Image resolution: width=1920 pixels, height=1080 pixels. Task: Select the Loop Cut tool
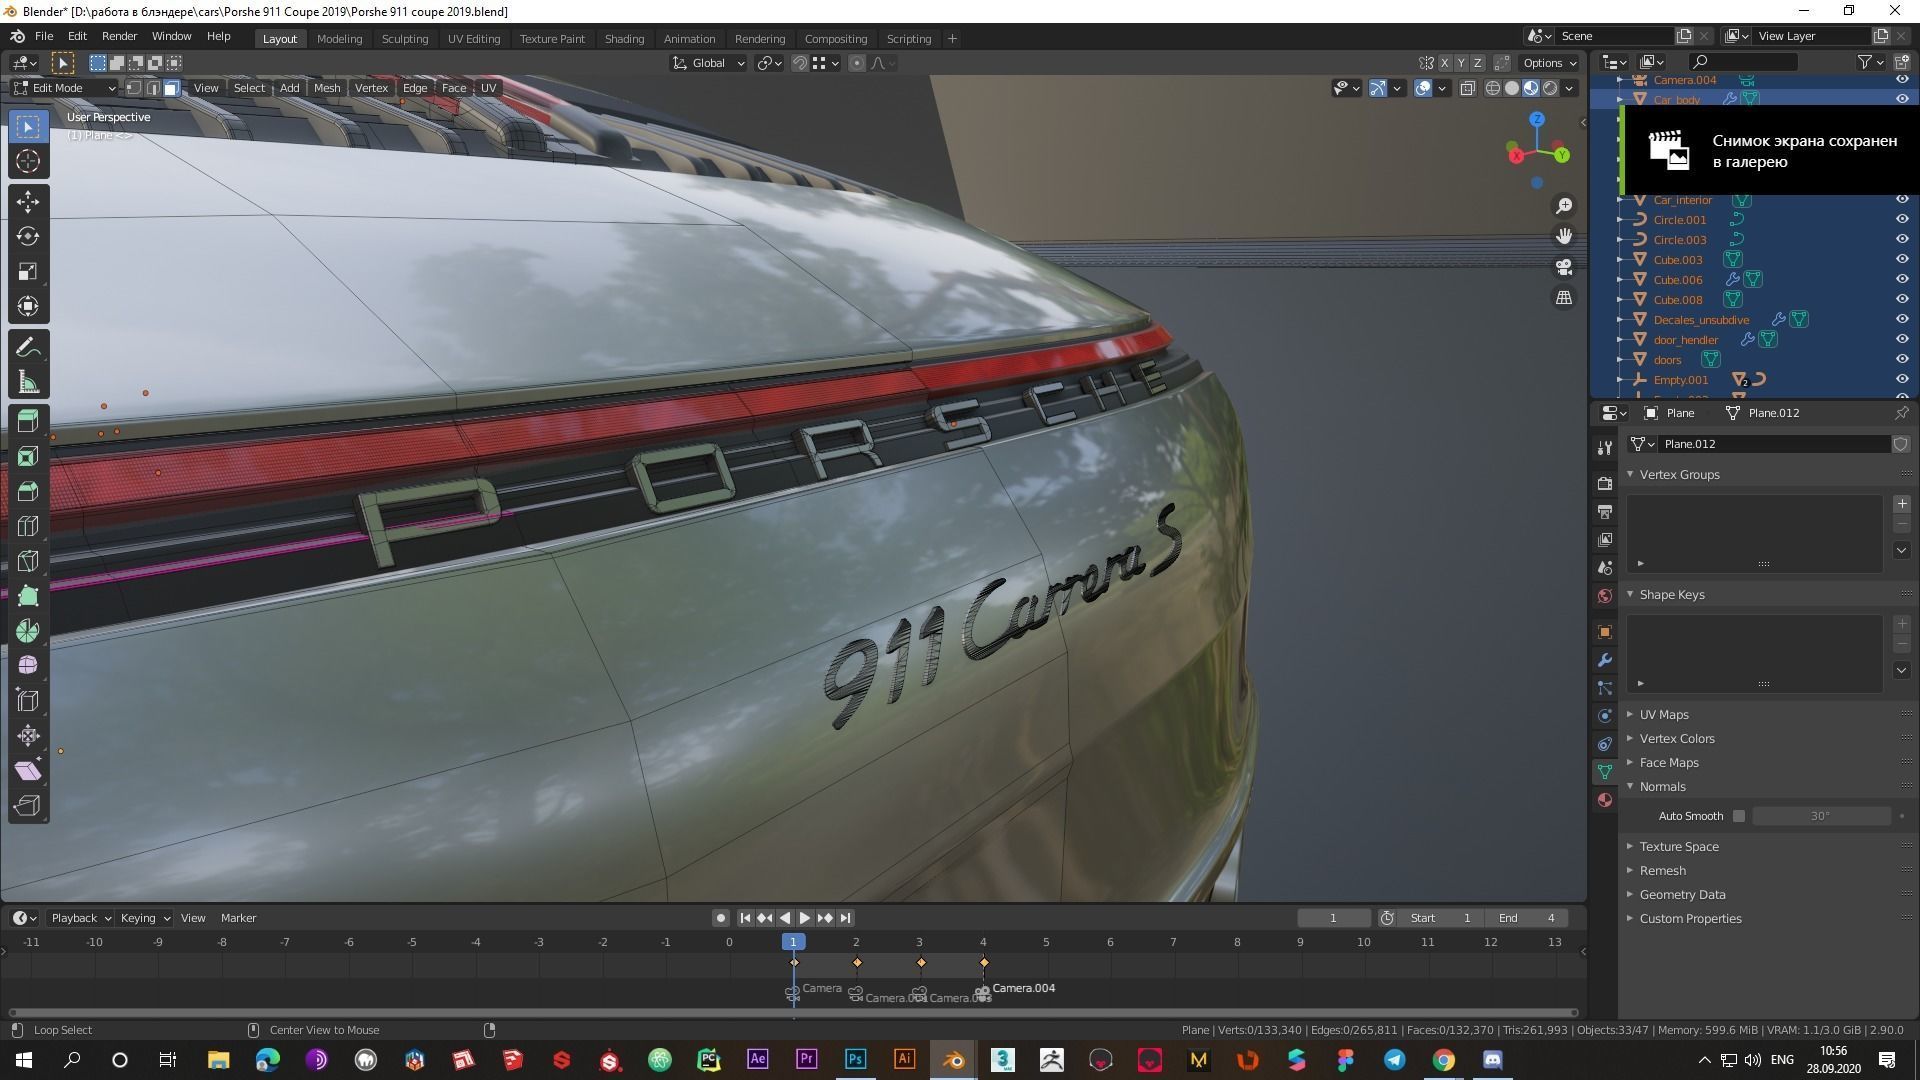point(28,526)
